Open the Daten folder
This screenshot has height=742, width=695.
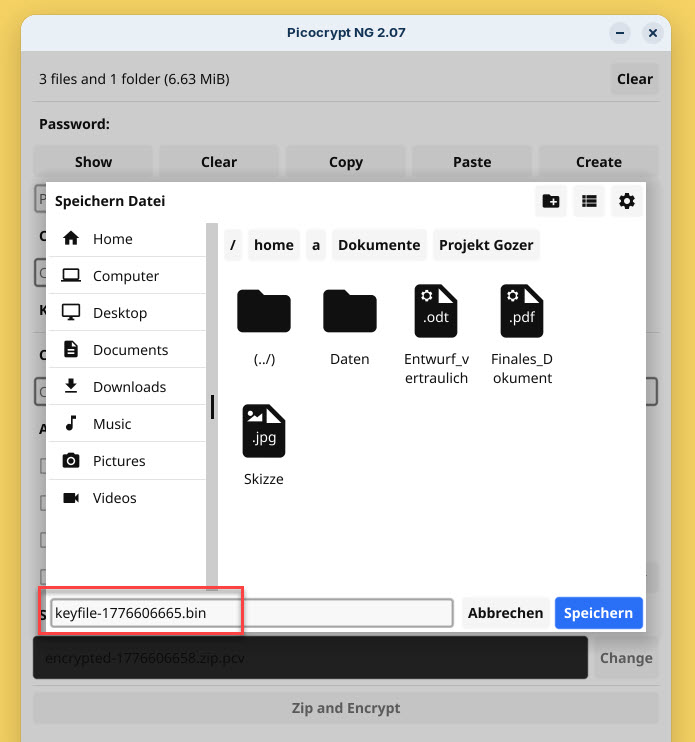click(x=350, y=312)
